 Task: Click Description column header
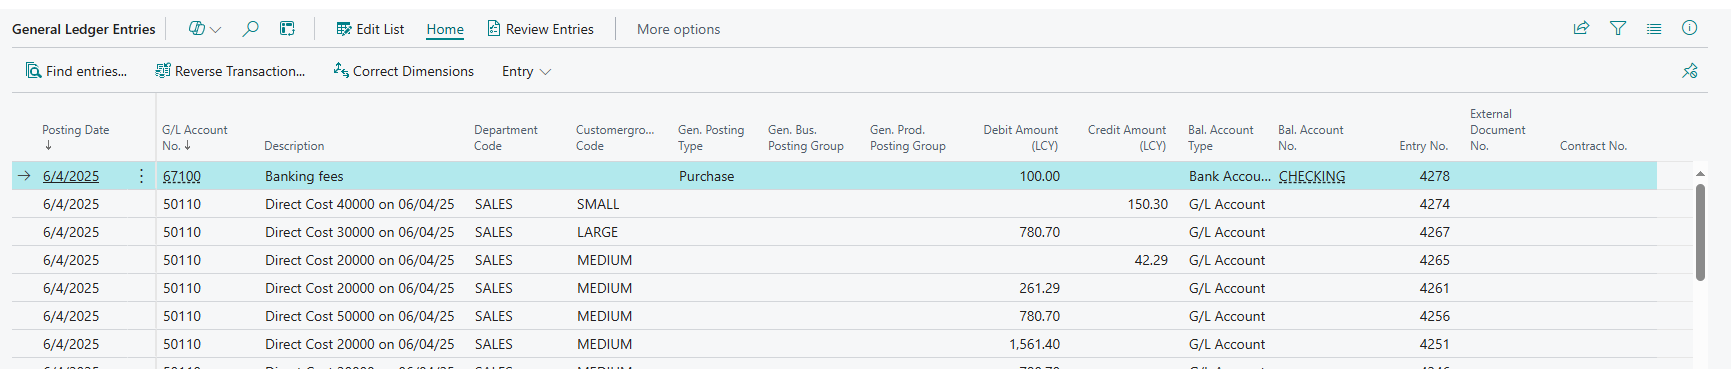(294, 145)
